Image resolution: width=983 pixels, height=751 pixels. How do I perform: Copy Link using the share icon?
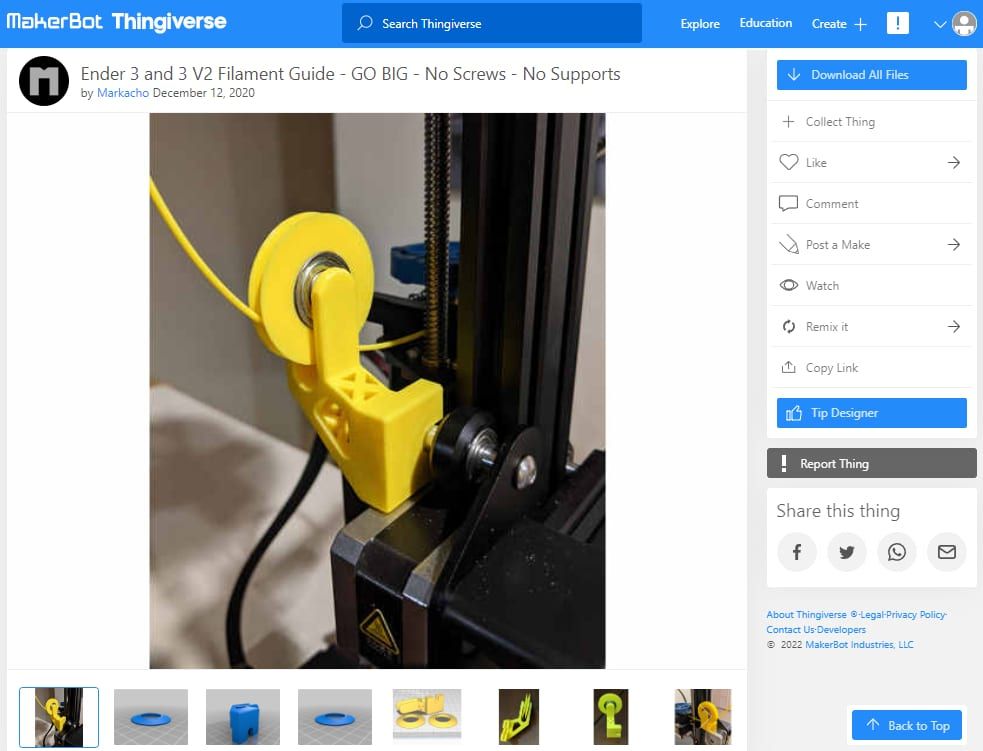(x=789, y=367)
